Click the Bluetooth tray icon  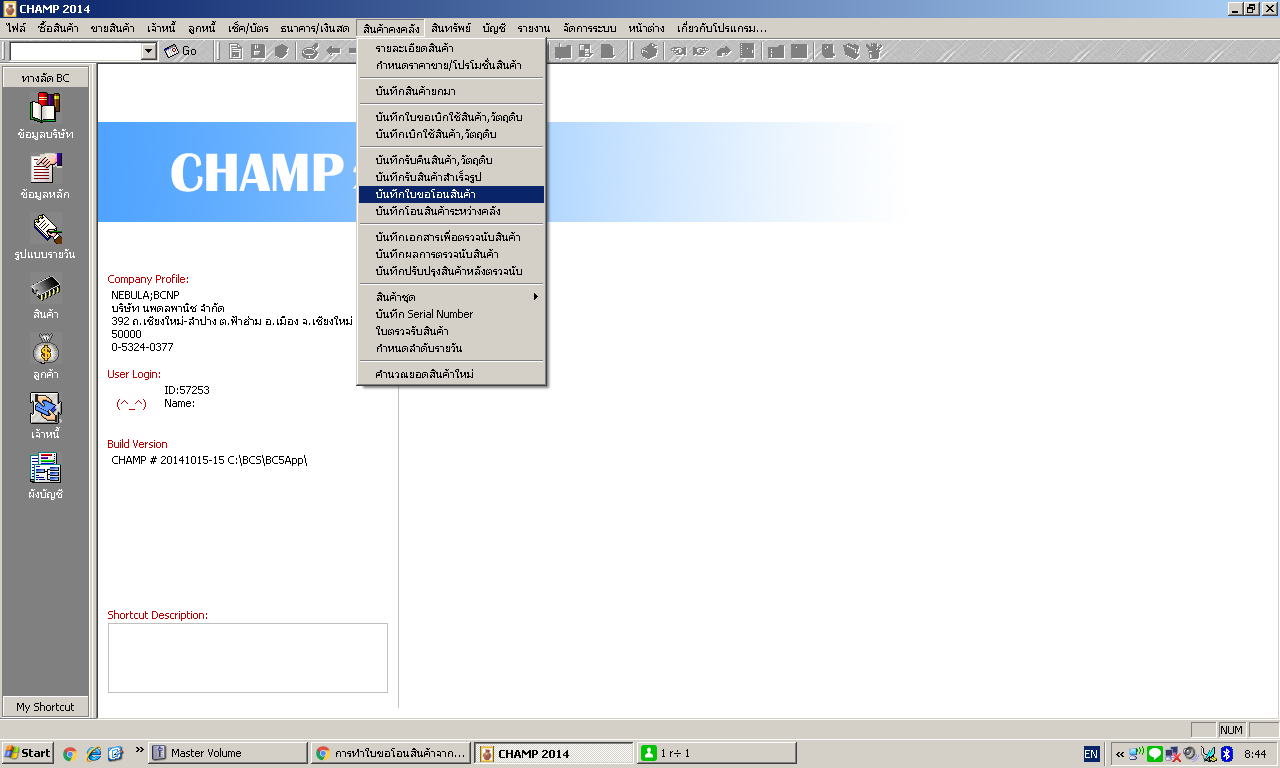tap(1227, 754)
